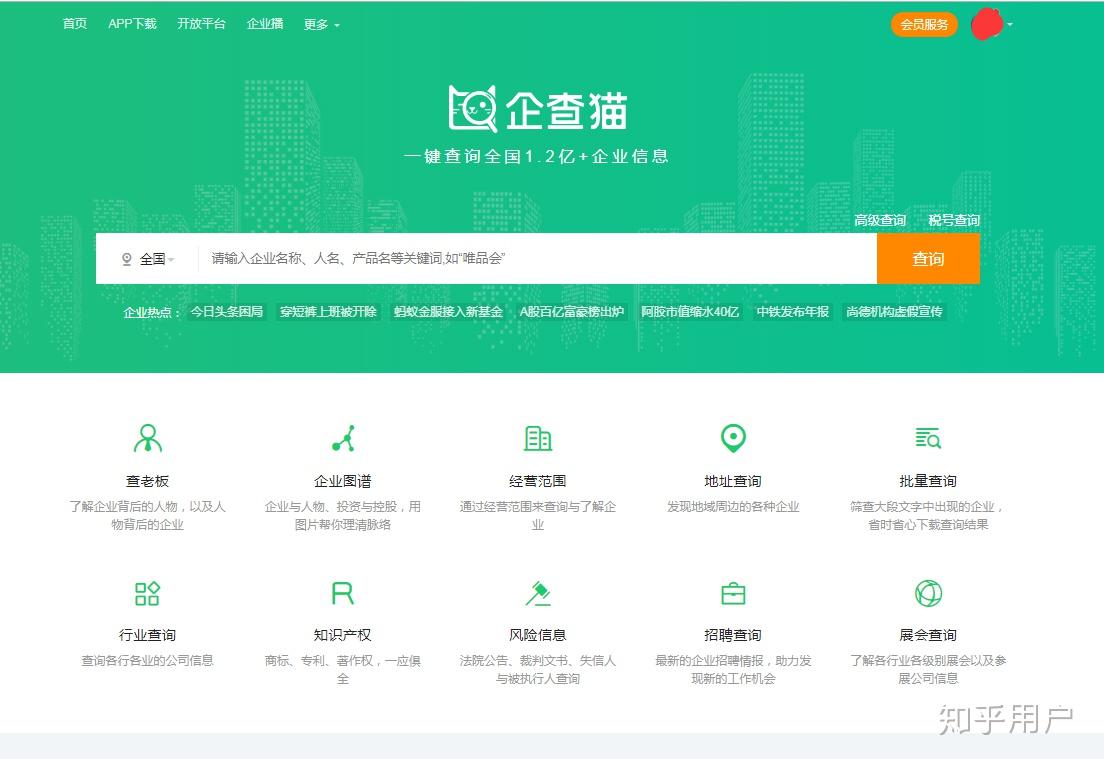Click the 行业查询 grid icon
The image size is (1104, 759).
tap(147, 592)
